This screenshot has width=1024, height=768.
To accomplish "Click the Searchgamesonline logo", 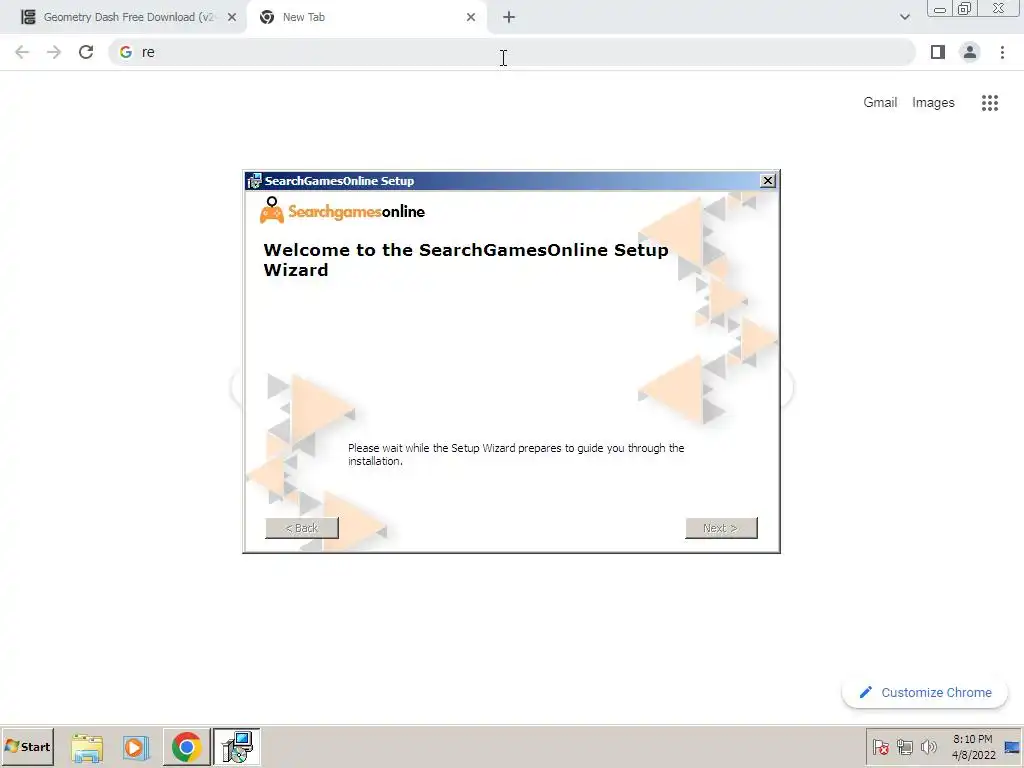I will [342, 210].
